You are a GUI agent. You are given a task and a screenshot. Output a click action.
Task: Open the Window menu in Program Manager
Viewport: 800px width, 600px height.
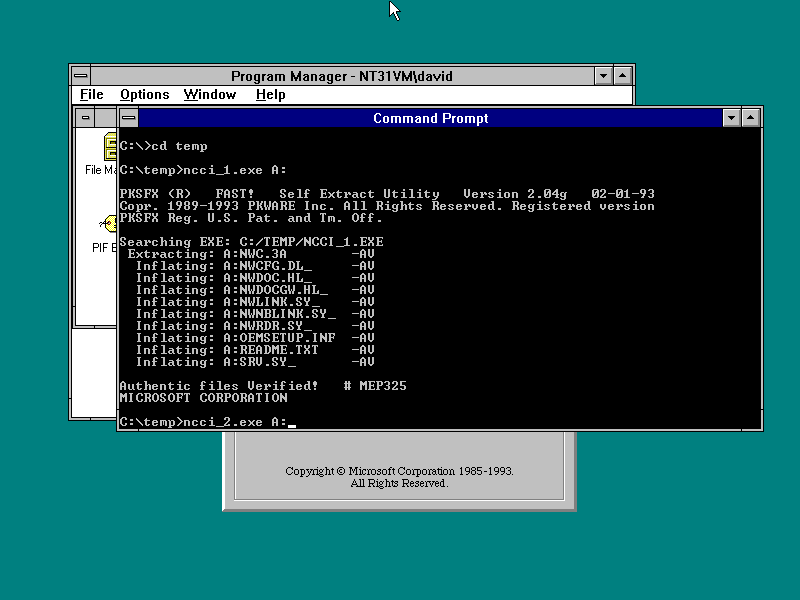pyautogui.click(x=210, y=95)
